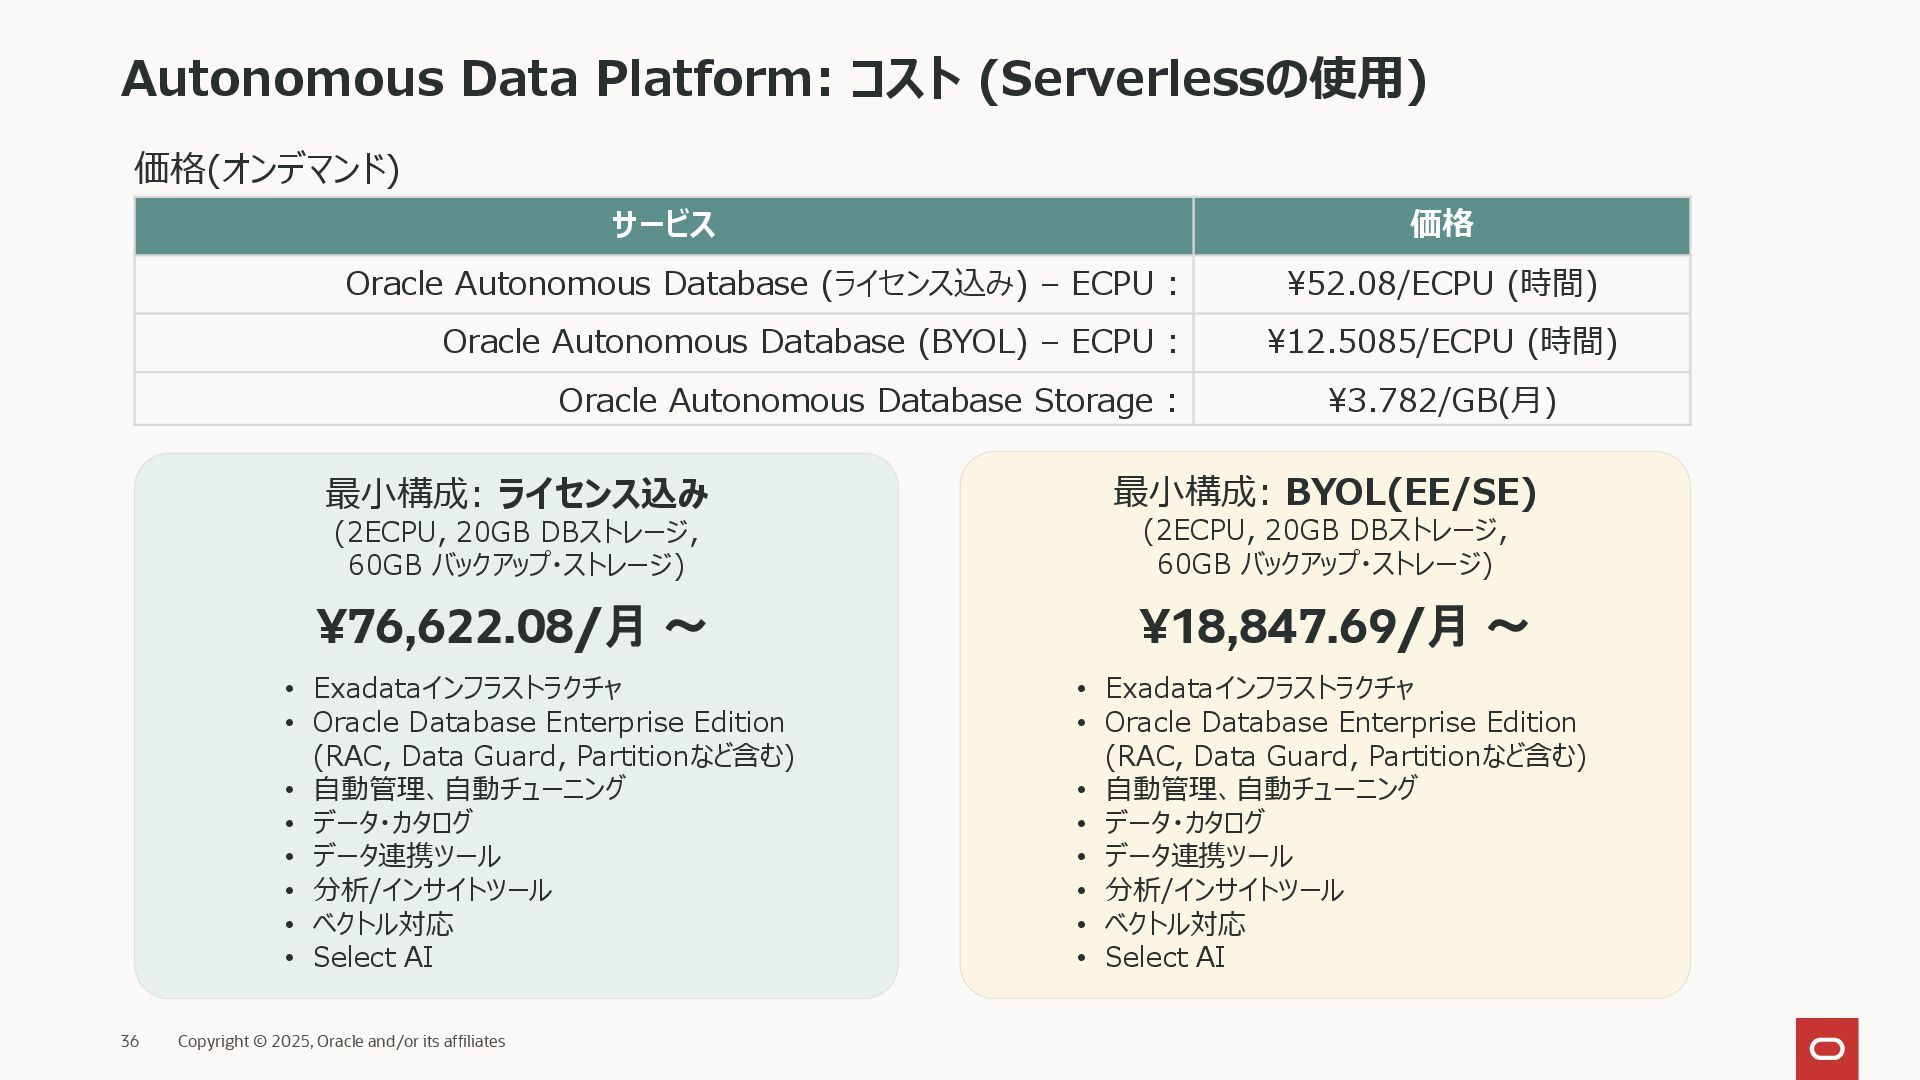Viewport: 1920px width, 1080px height.
Task: Click the slide number "36"
Action: point(130,1041)
